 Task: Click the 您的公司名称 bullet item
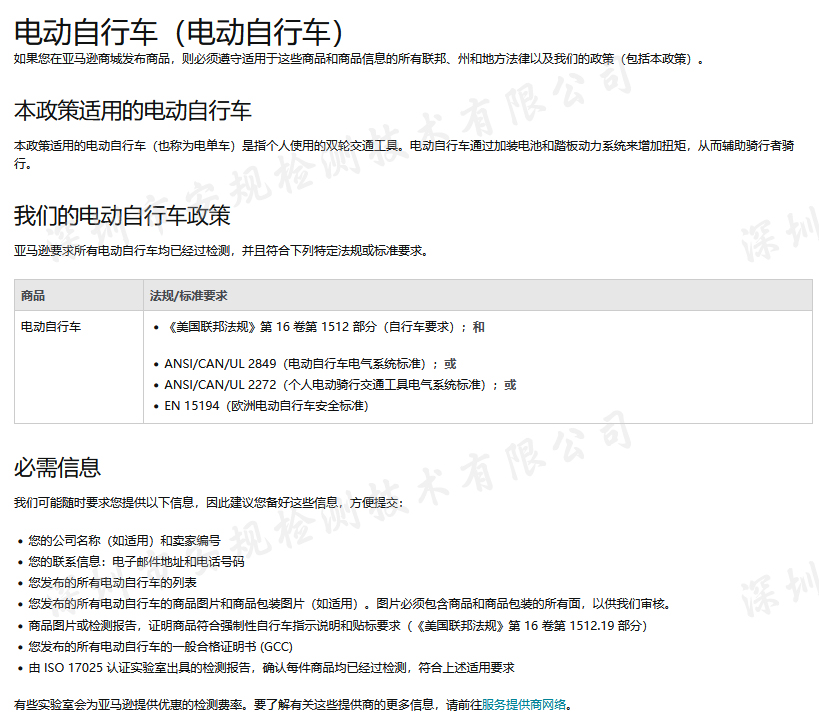(124, 540)
